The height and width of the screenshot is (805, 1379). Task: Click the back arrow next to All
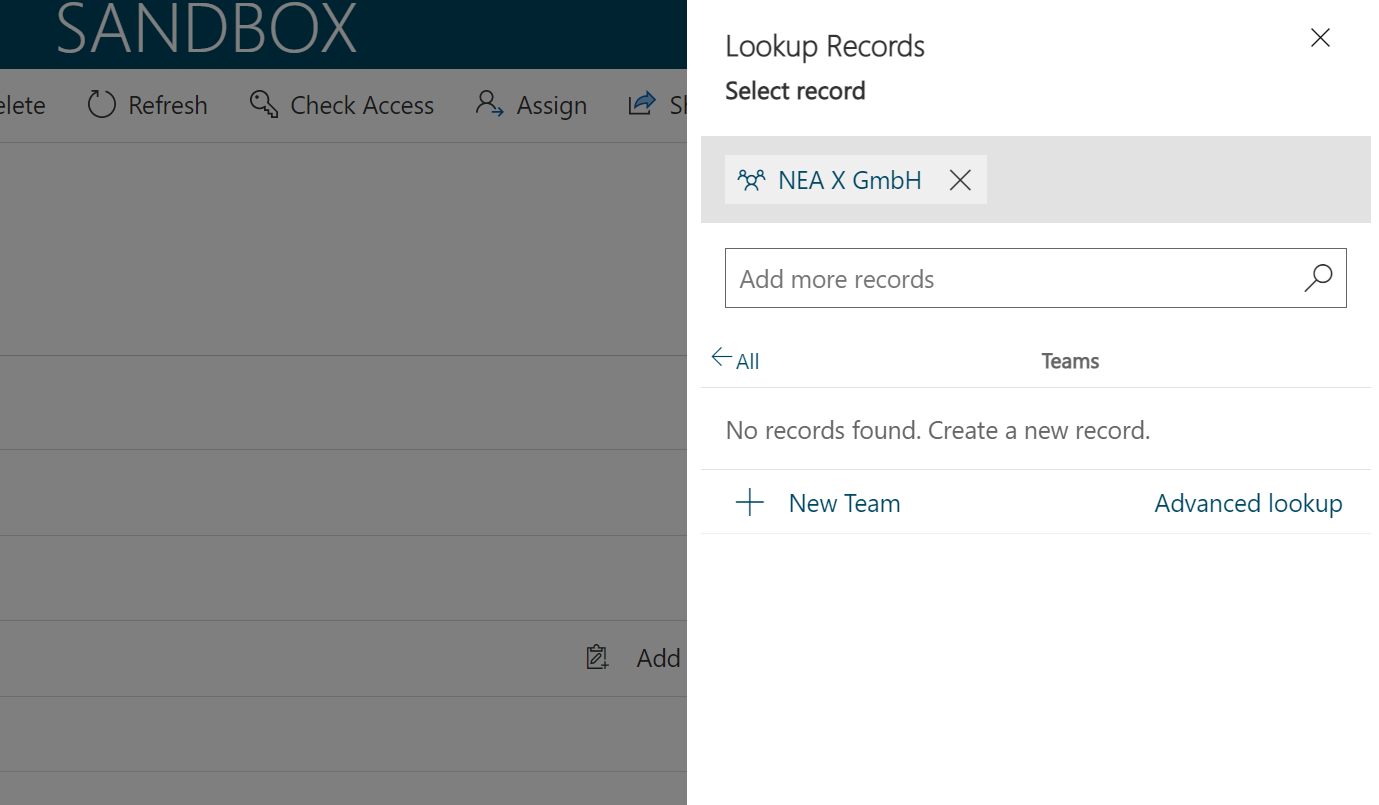tap(721, 358)
